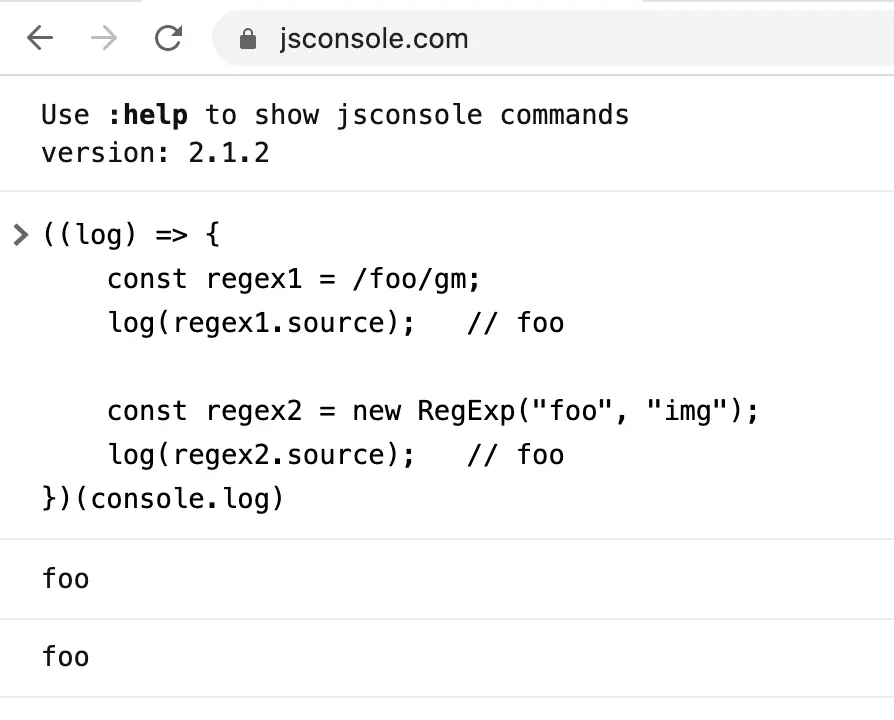
Task: Reload the jsconsole page
Action: tap(168, 39)
